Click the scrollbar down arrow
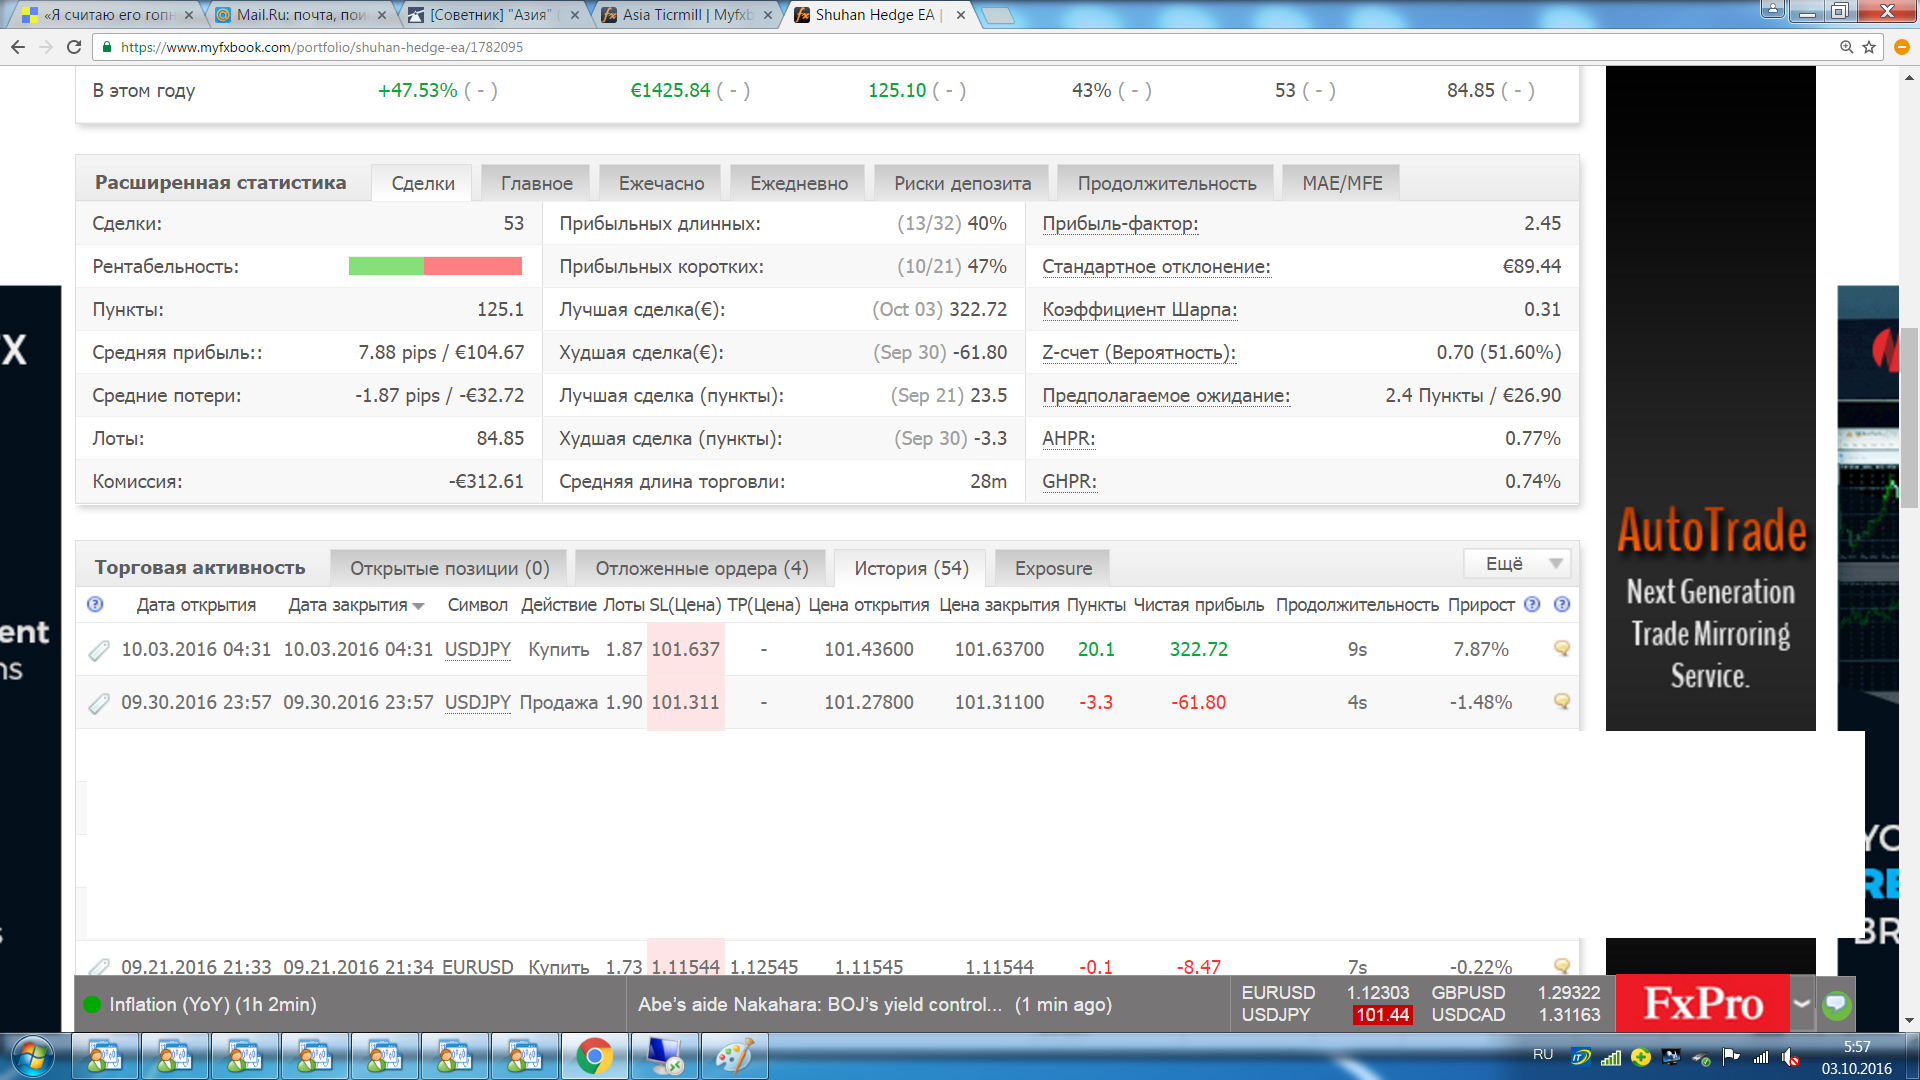1920x1080 pixels. coord(1909,1021)
